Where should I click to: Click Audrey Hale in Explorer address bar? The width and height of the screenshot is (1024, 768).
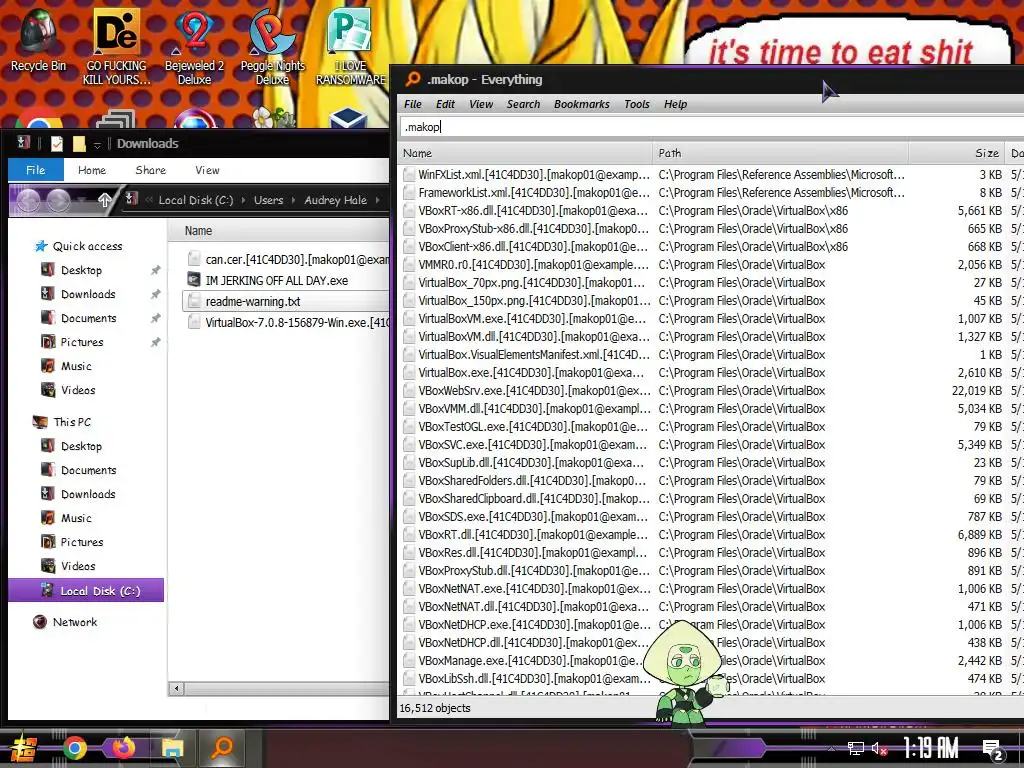point(335,200)
